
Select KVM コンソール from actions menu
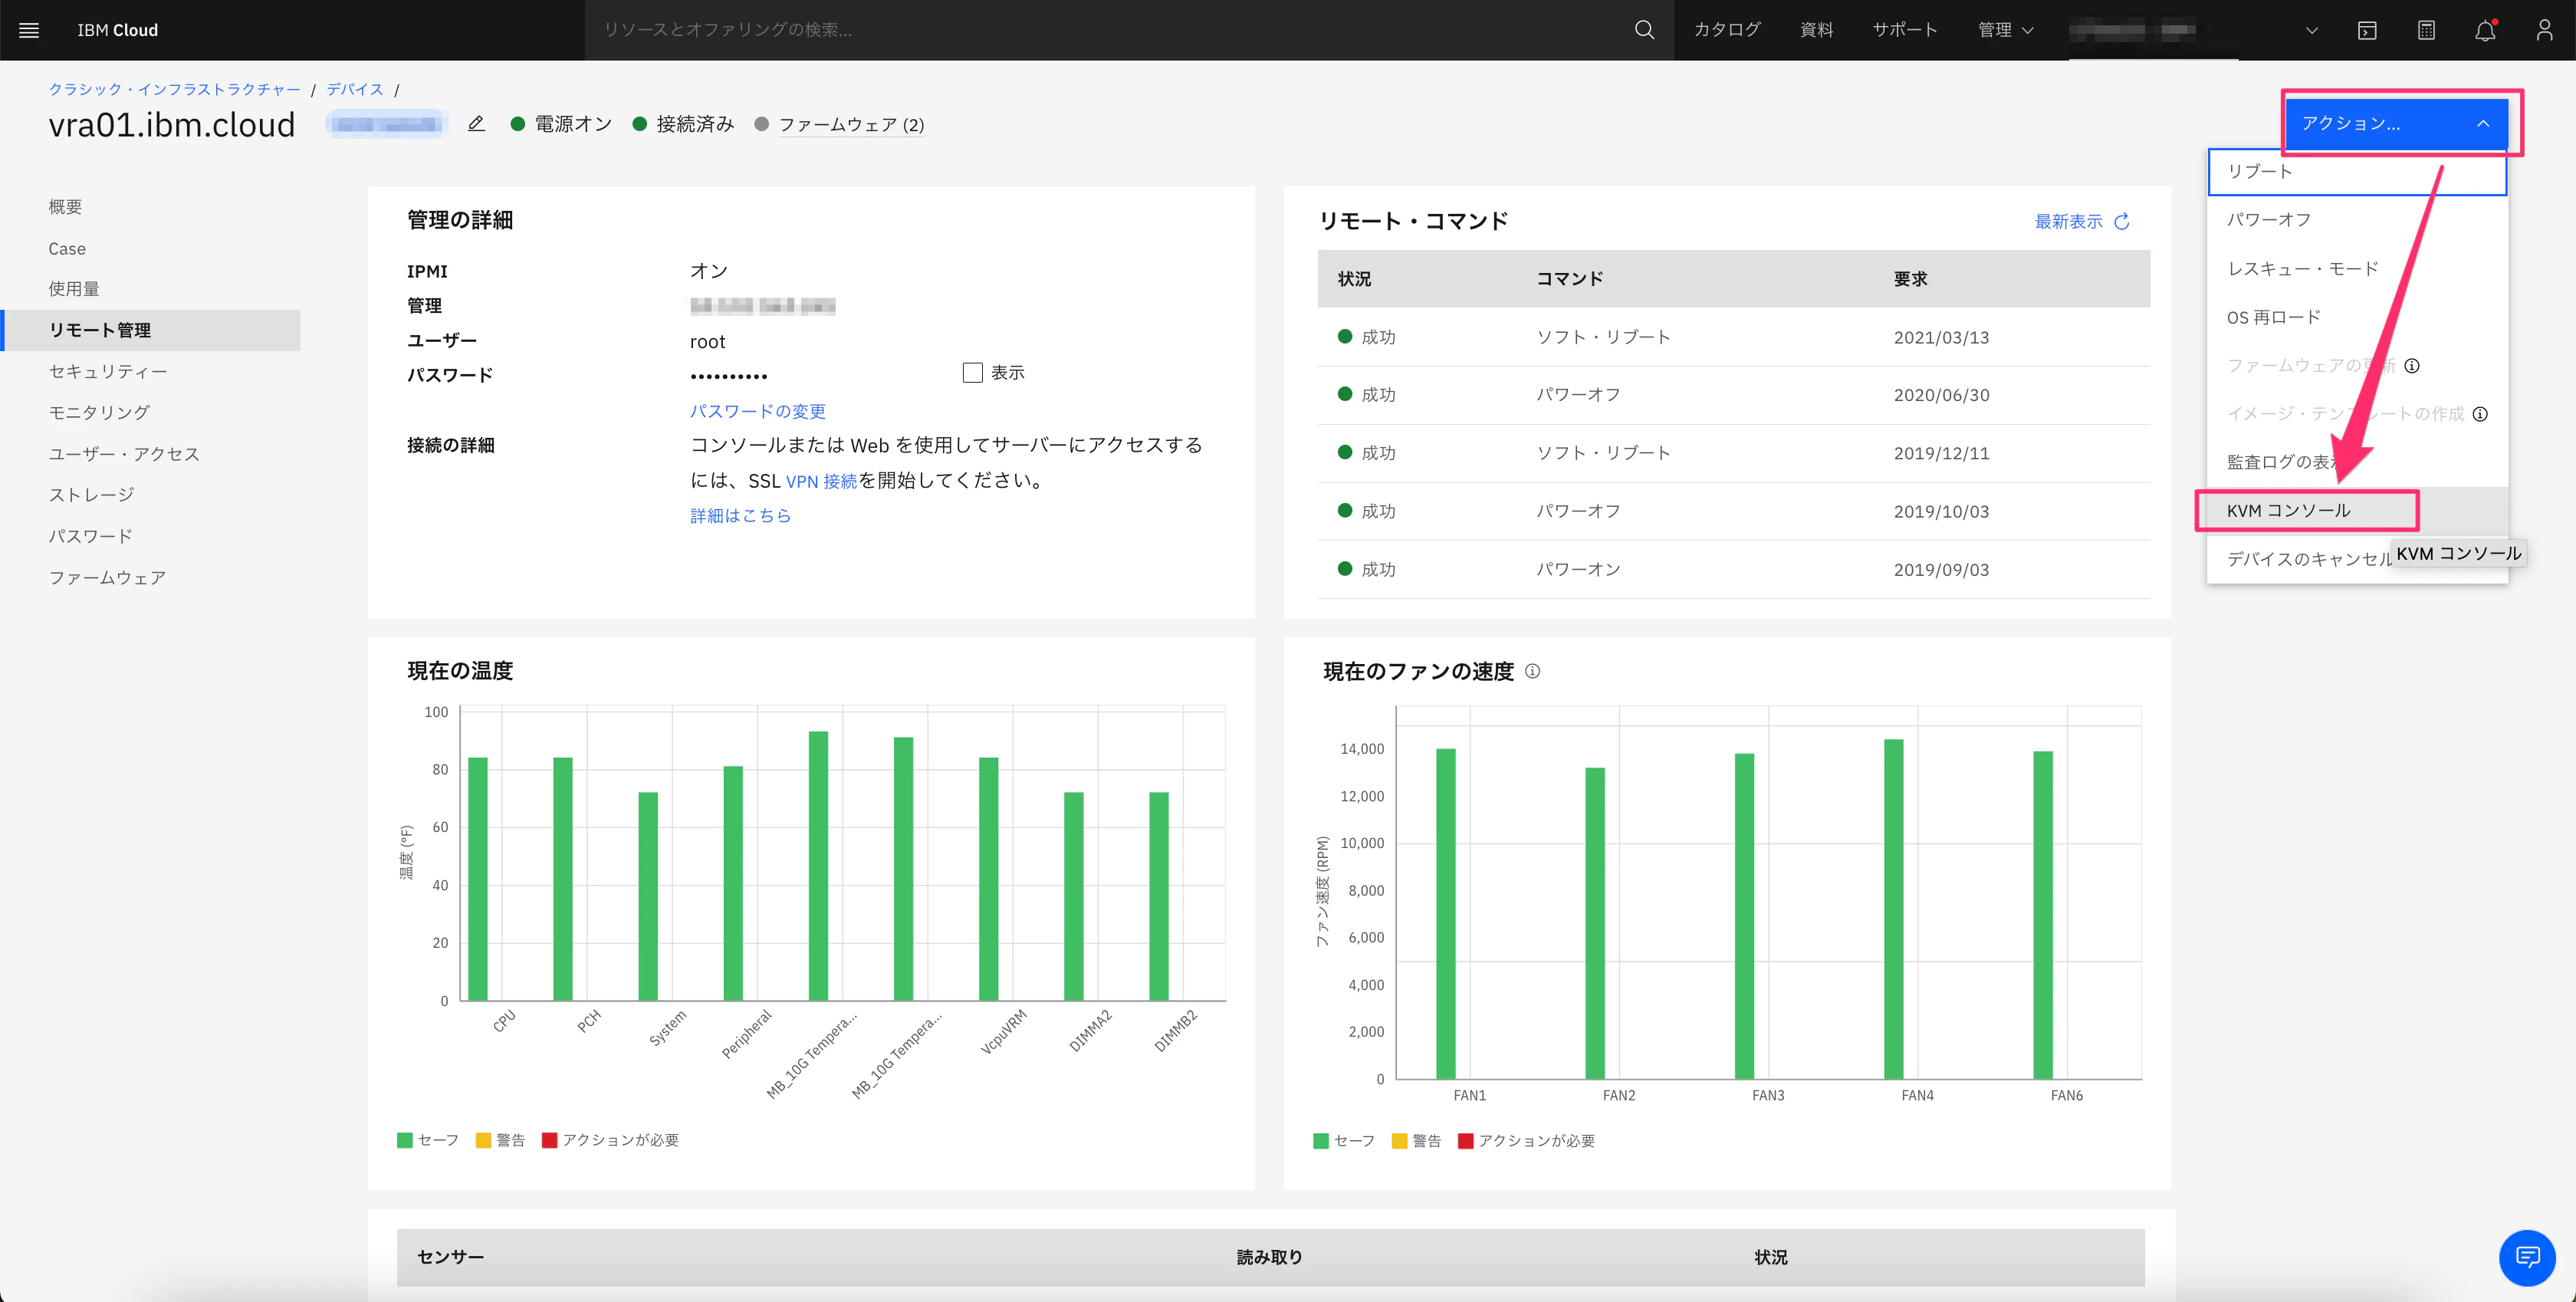2357,511
